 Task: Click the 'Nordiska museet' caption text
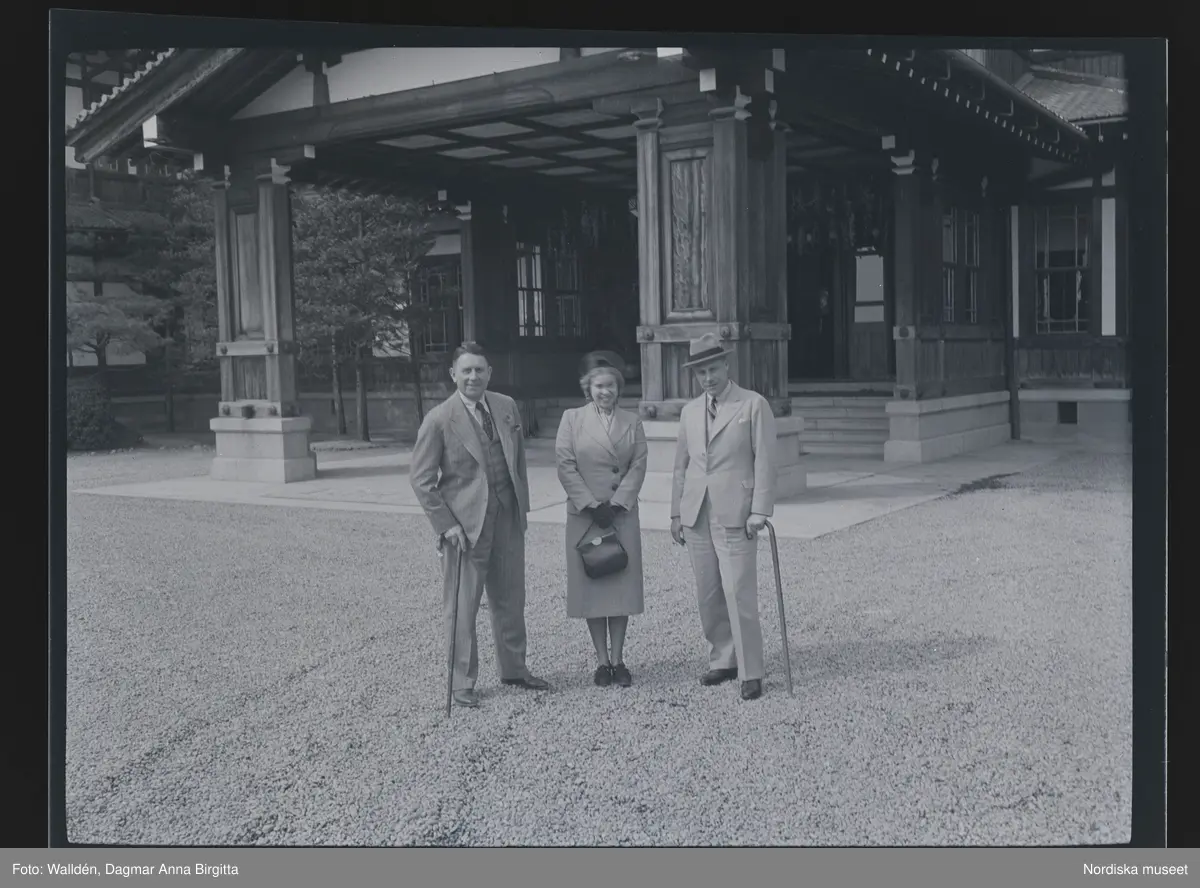pos(1135,869)
